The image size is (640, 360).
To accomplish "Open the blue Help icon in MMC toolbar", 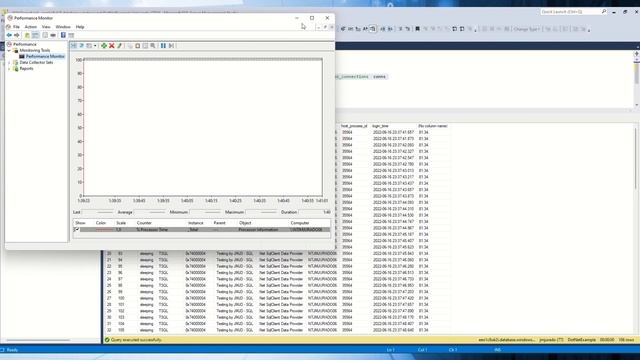I will click(x=63, y=35).
